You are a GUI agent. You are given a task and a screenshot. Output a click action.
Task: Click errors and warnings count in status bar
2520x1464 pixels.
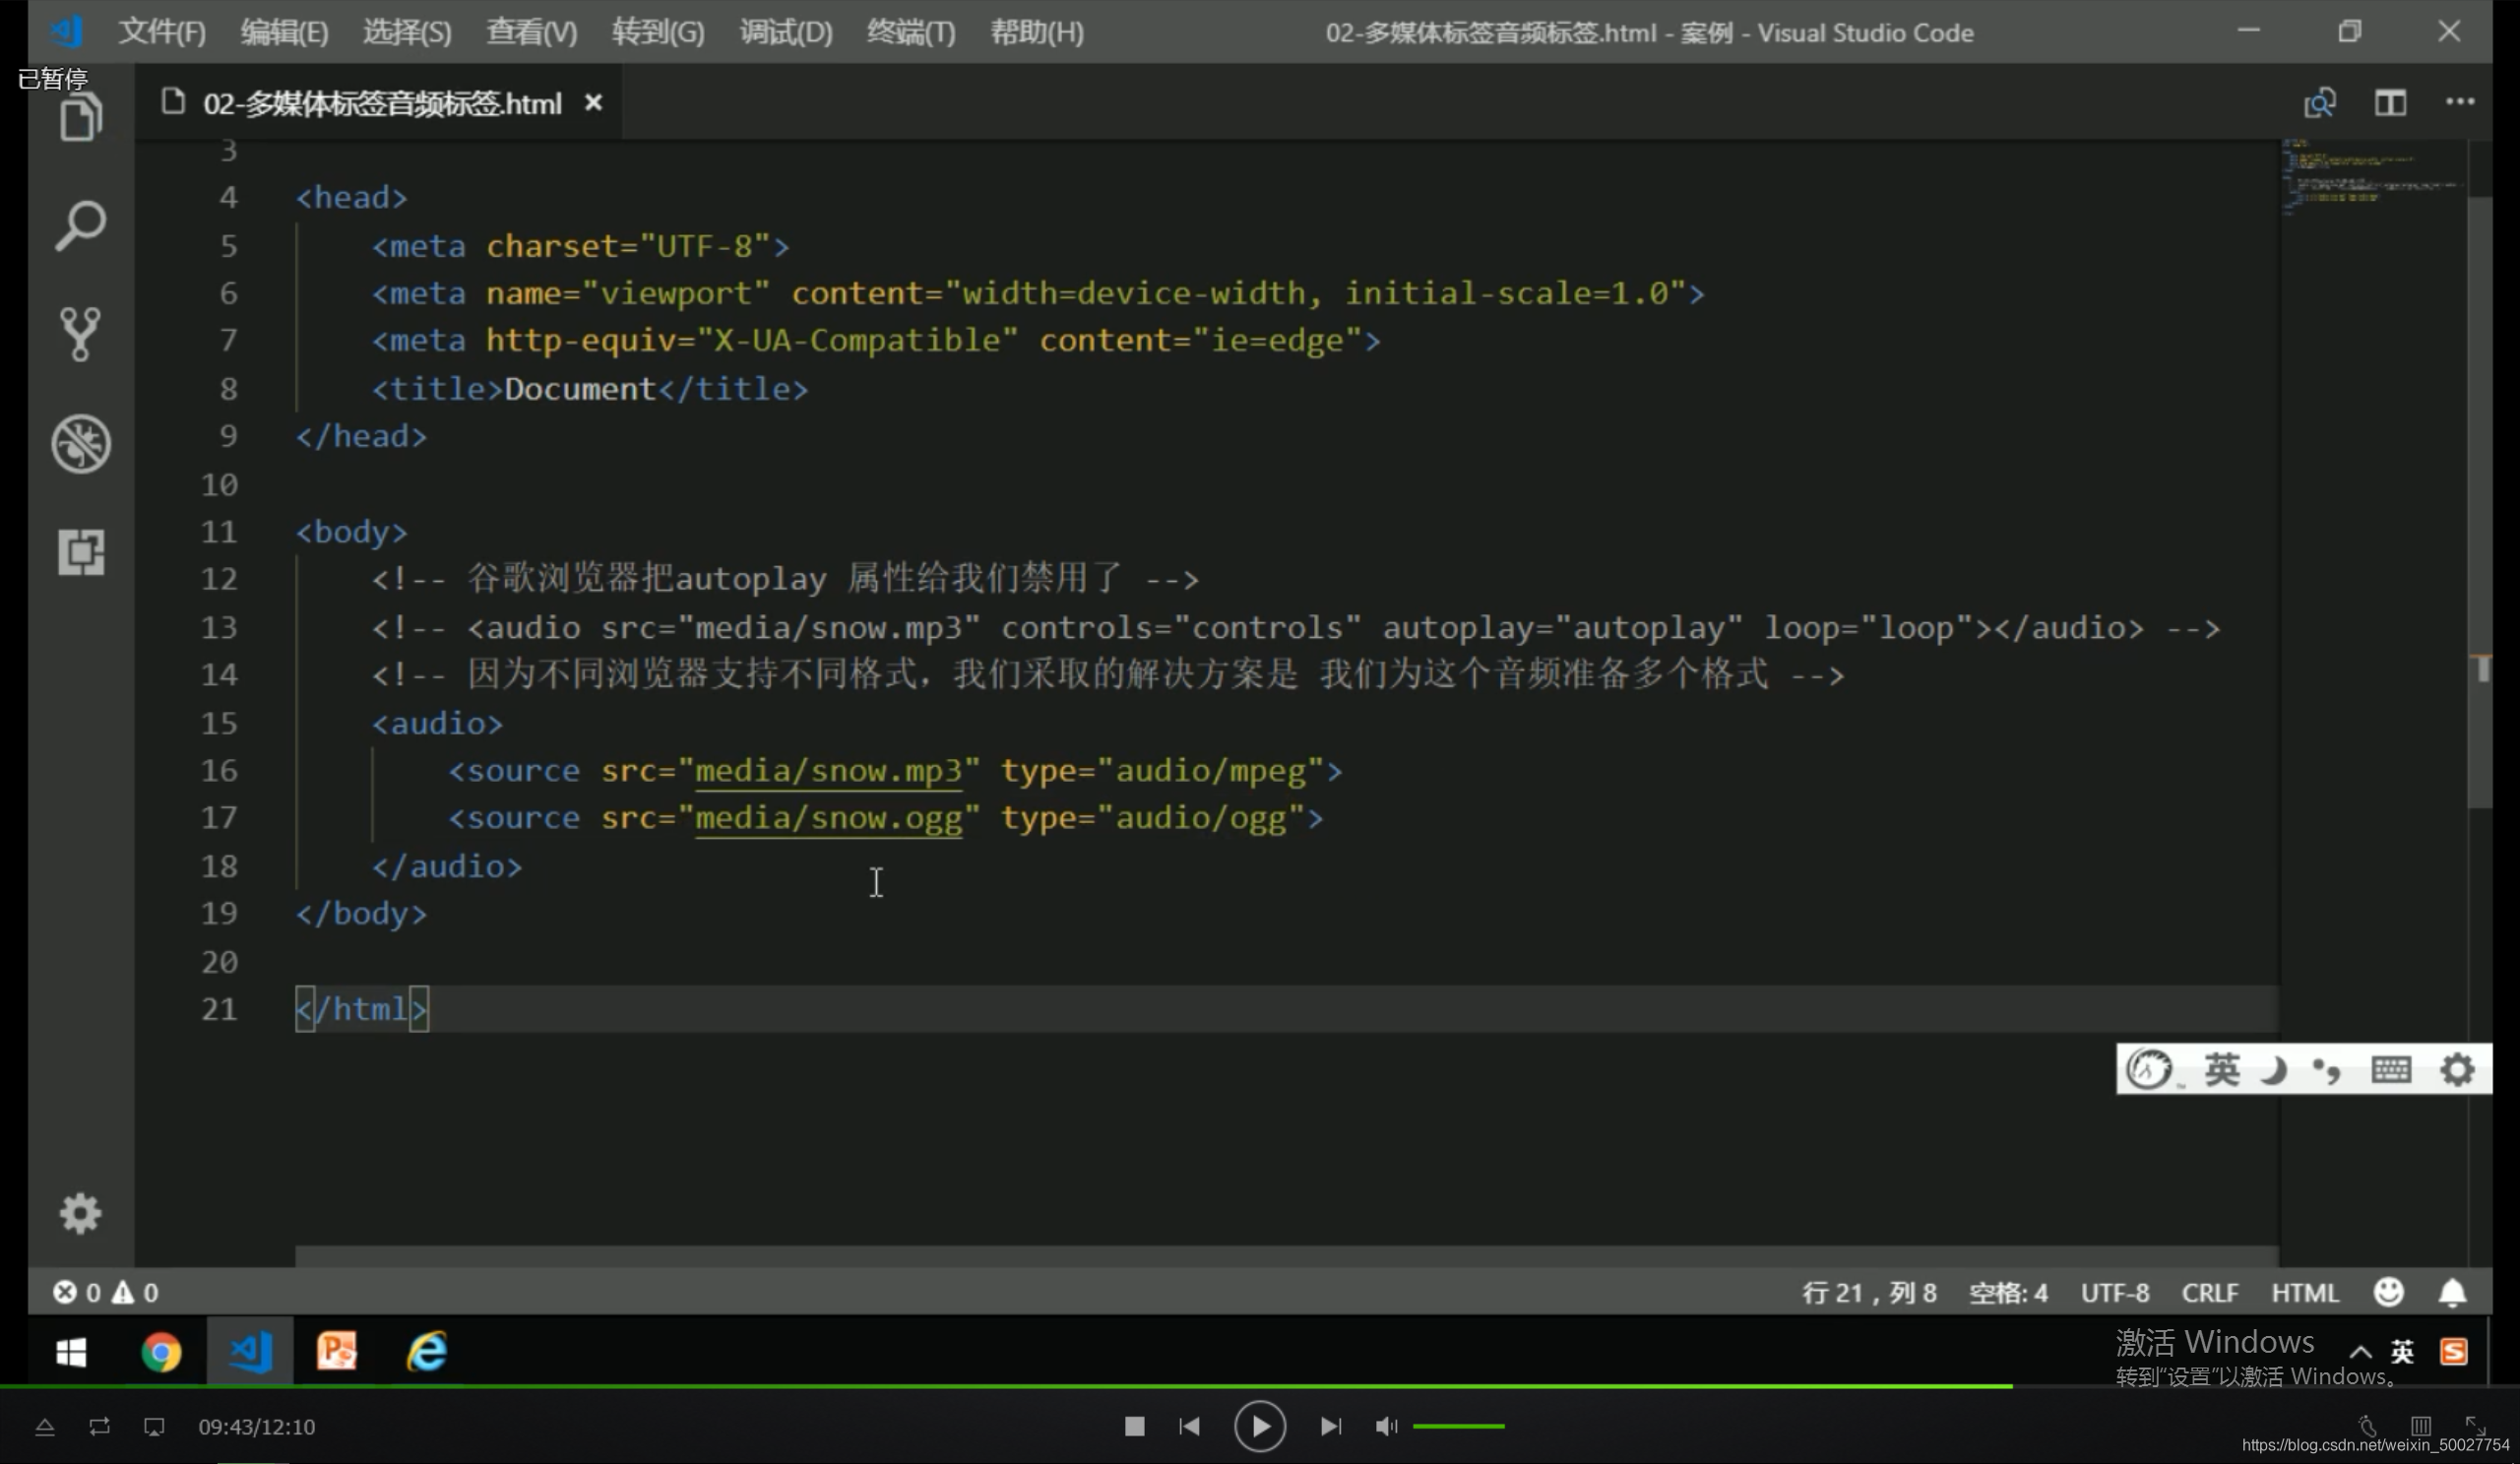pos(105,1292)
